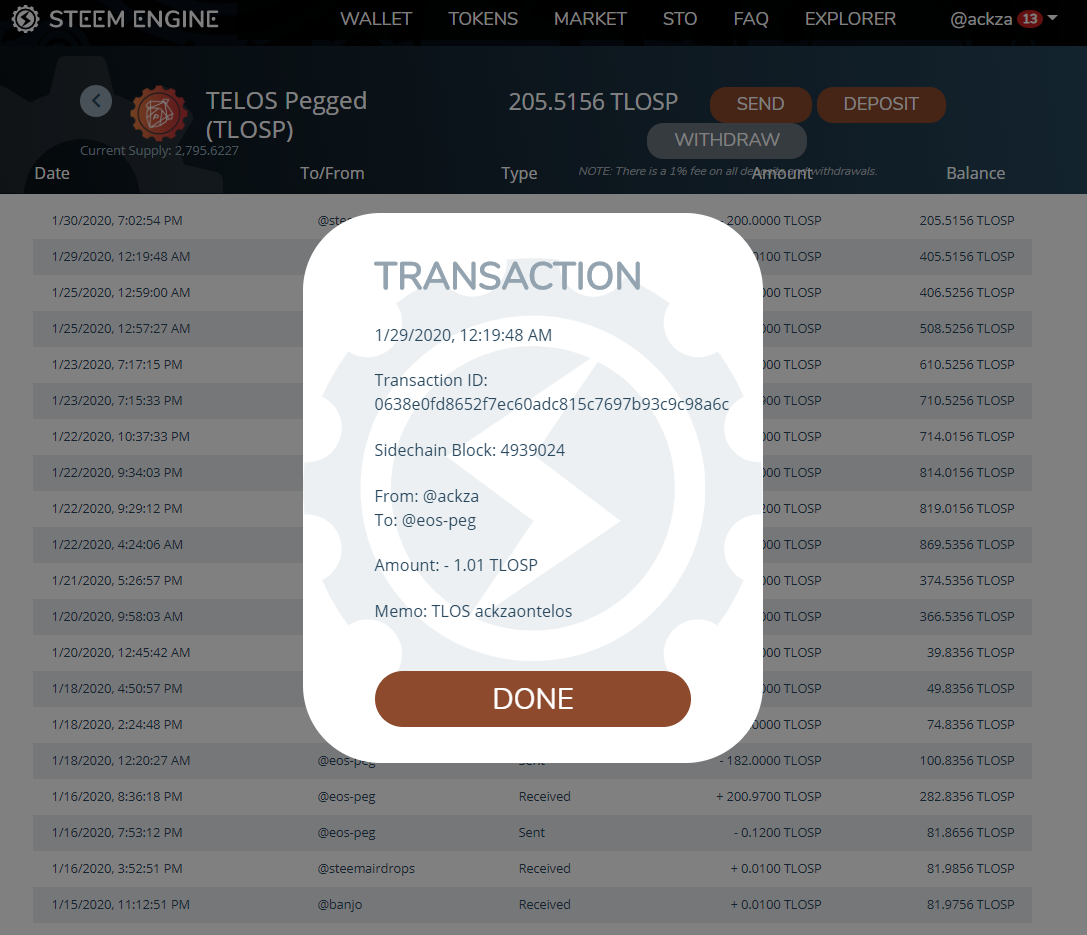Select row dated 1/25/2020, 12:59:00 AM
Viewport: 1087px width, 935px height.
coord(532,292)
